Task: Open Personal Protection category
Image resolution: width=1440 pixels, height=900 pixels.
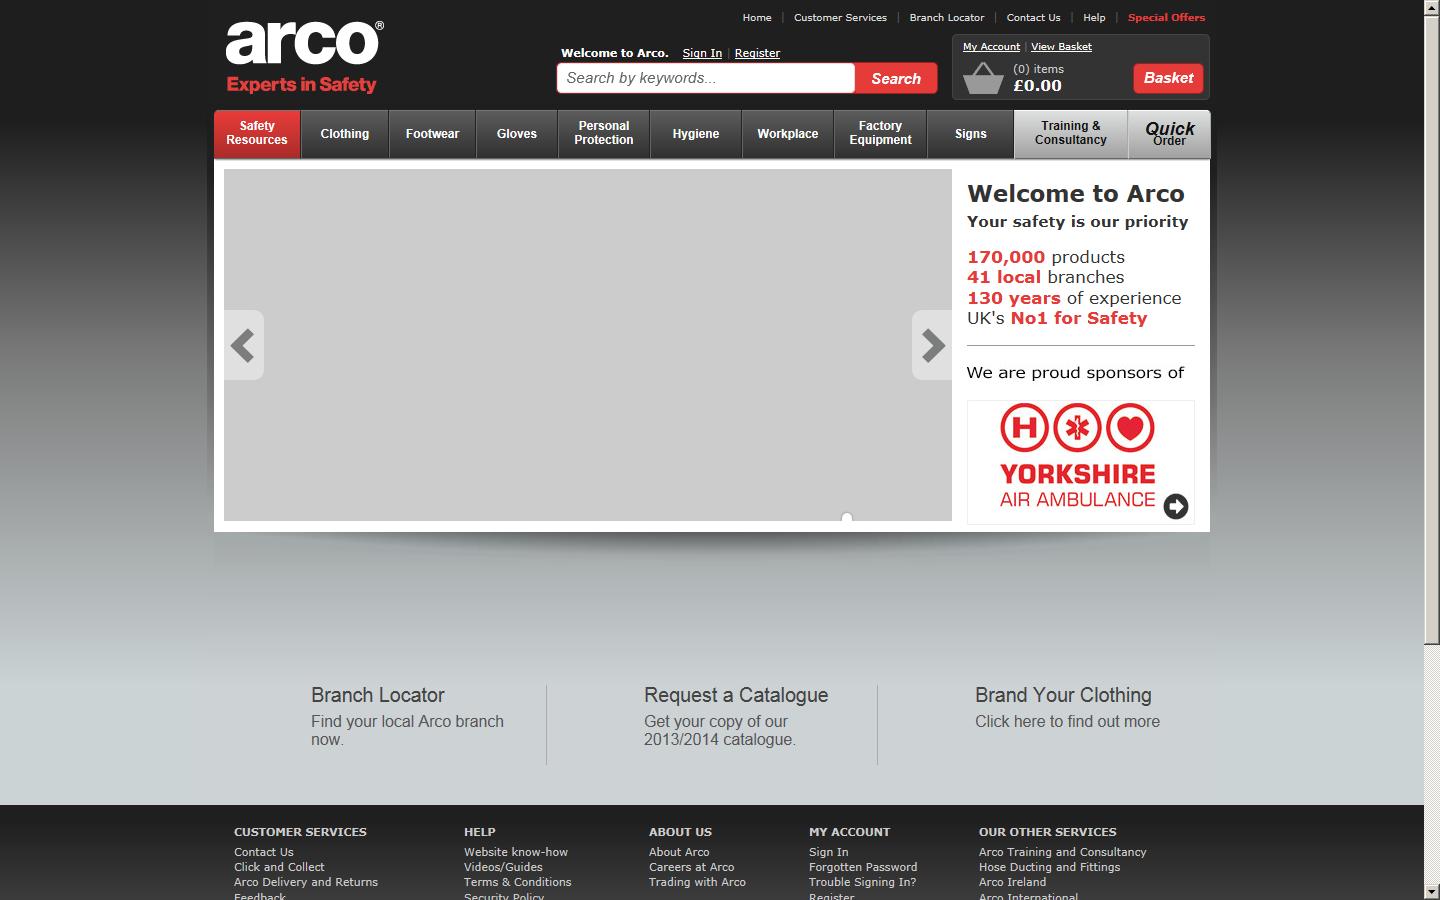Action: [604, 133]
